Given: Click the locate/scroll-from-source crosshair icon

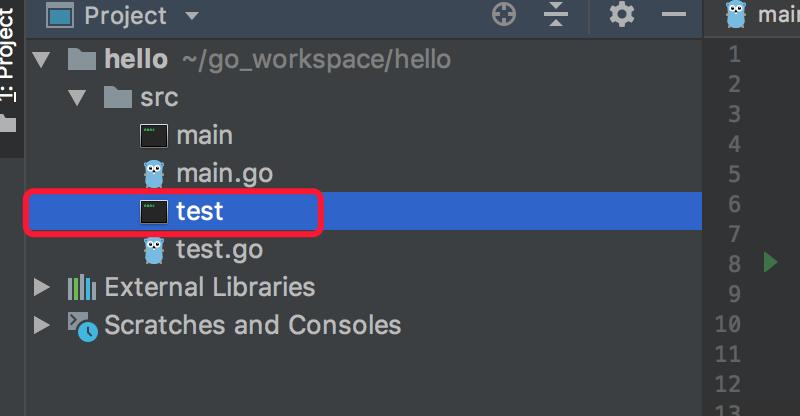Looking at the screenshot, I should click(504, 14).
